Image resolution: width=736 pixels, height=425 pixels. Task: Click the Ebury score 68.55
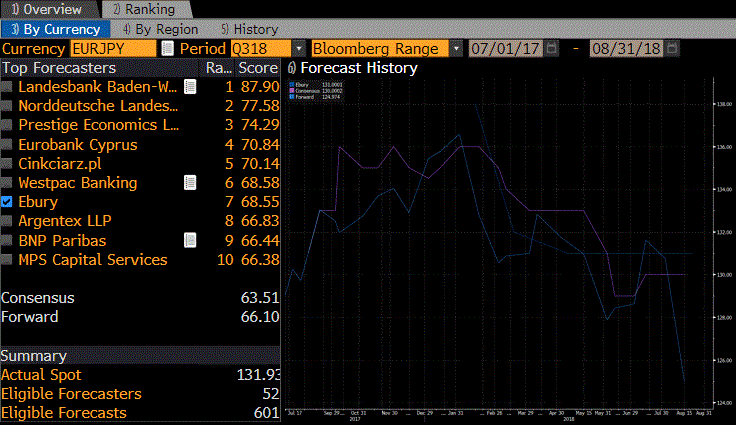(260, 202)
